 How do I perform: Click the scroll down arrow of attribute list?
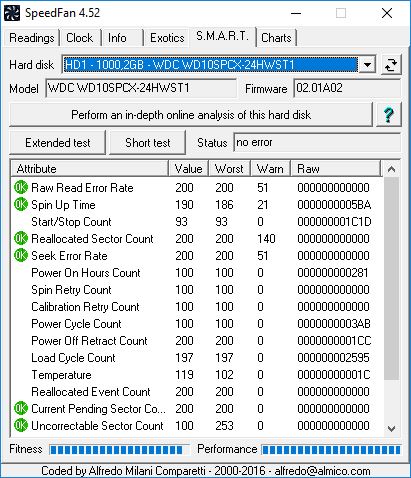tap(392, 429)
